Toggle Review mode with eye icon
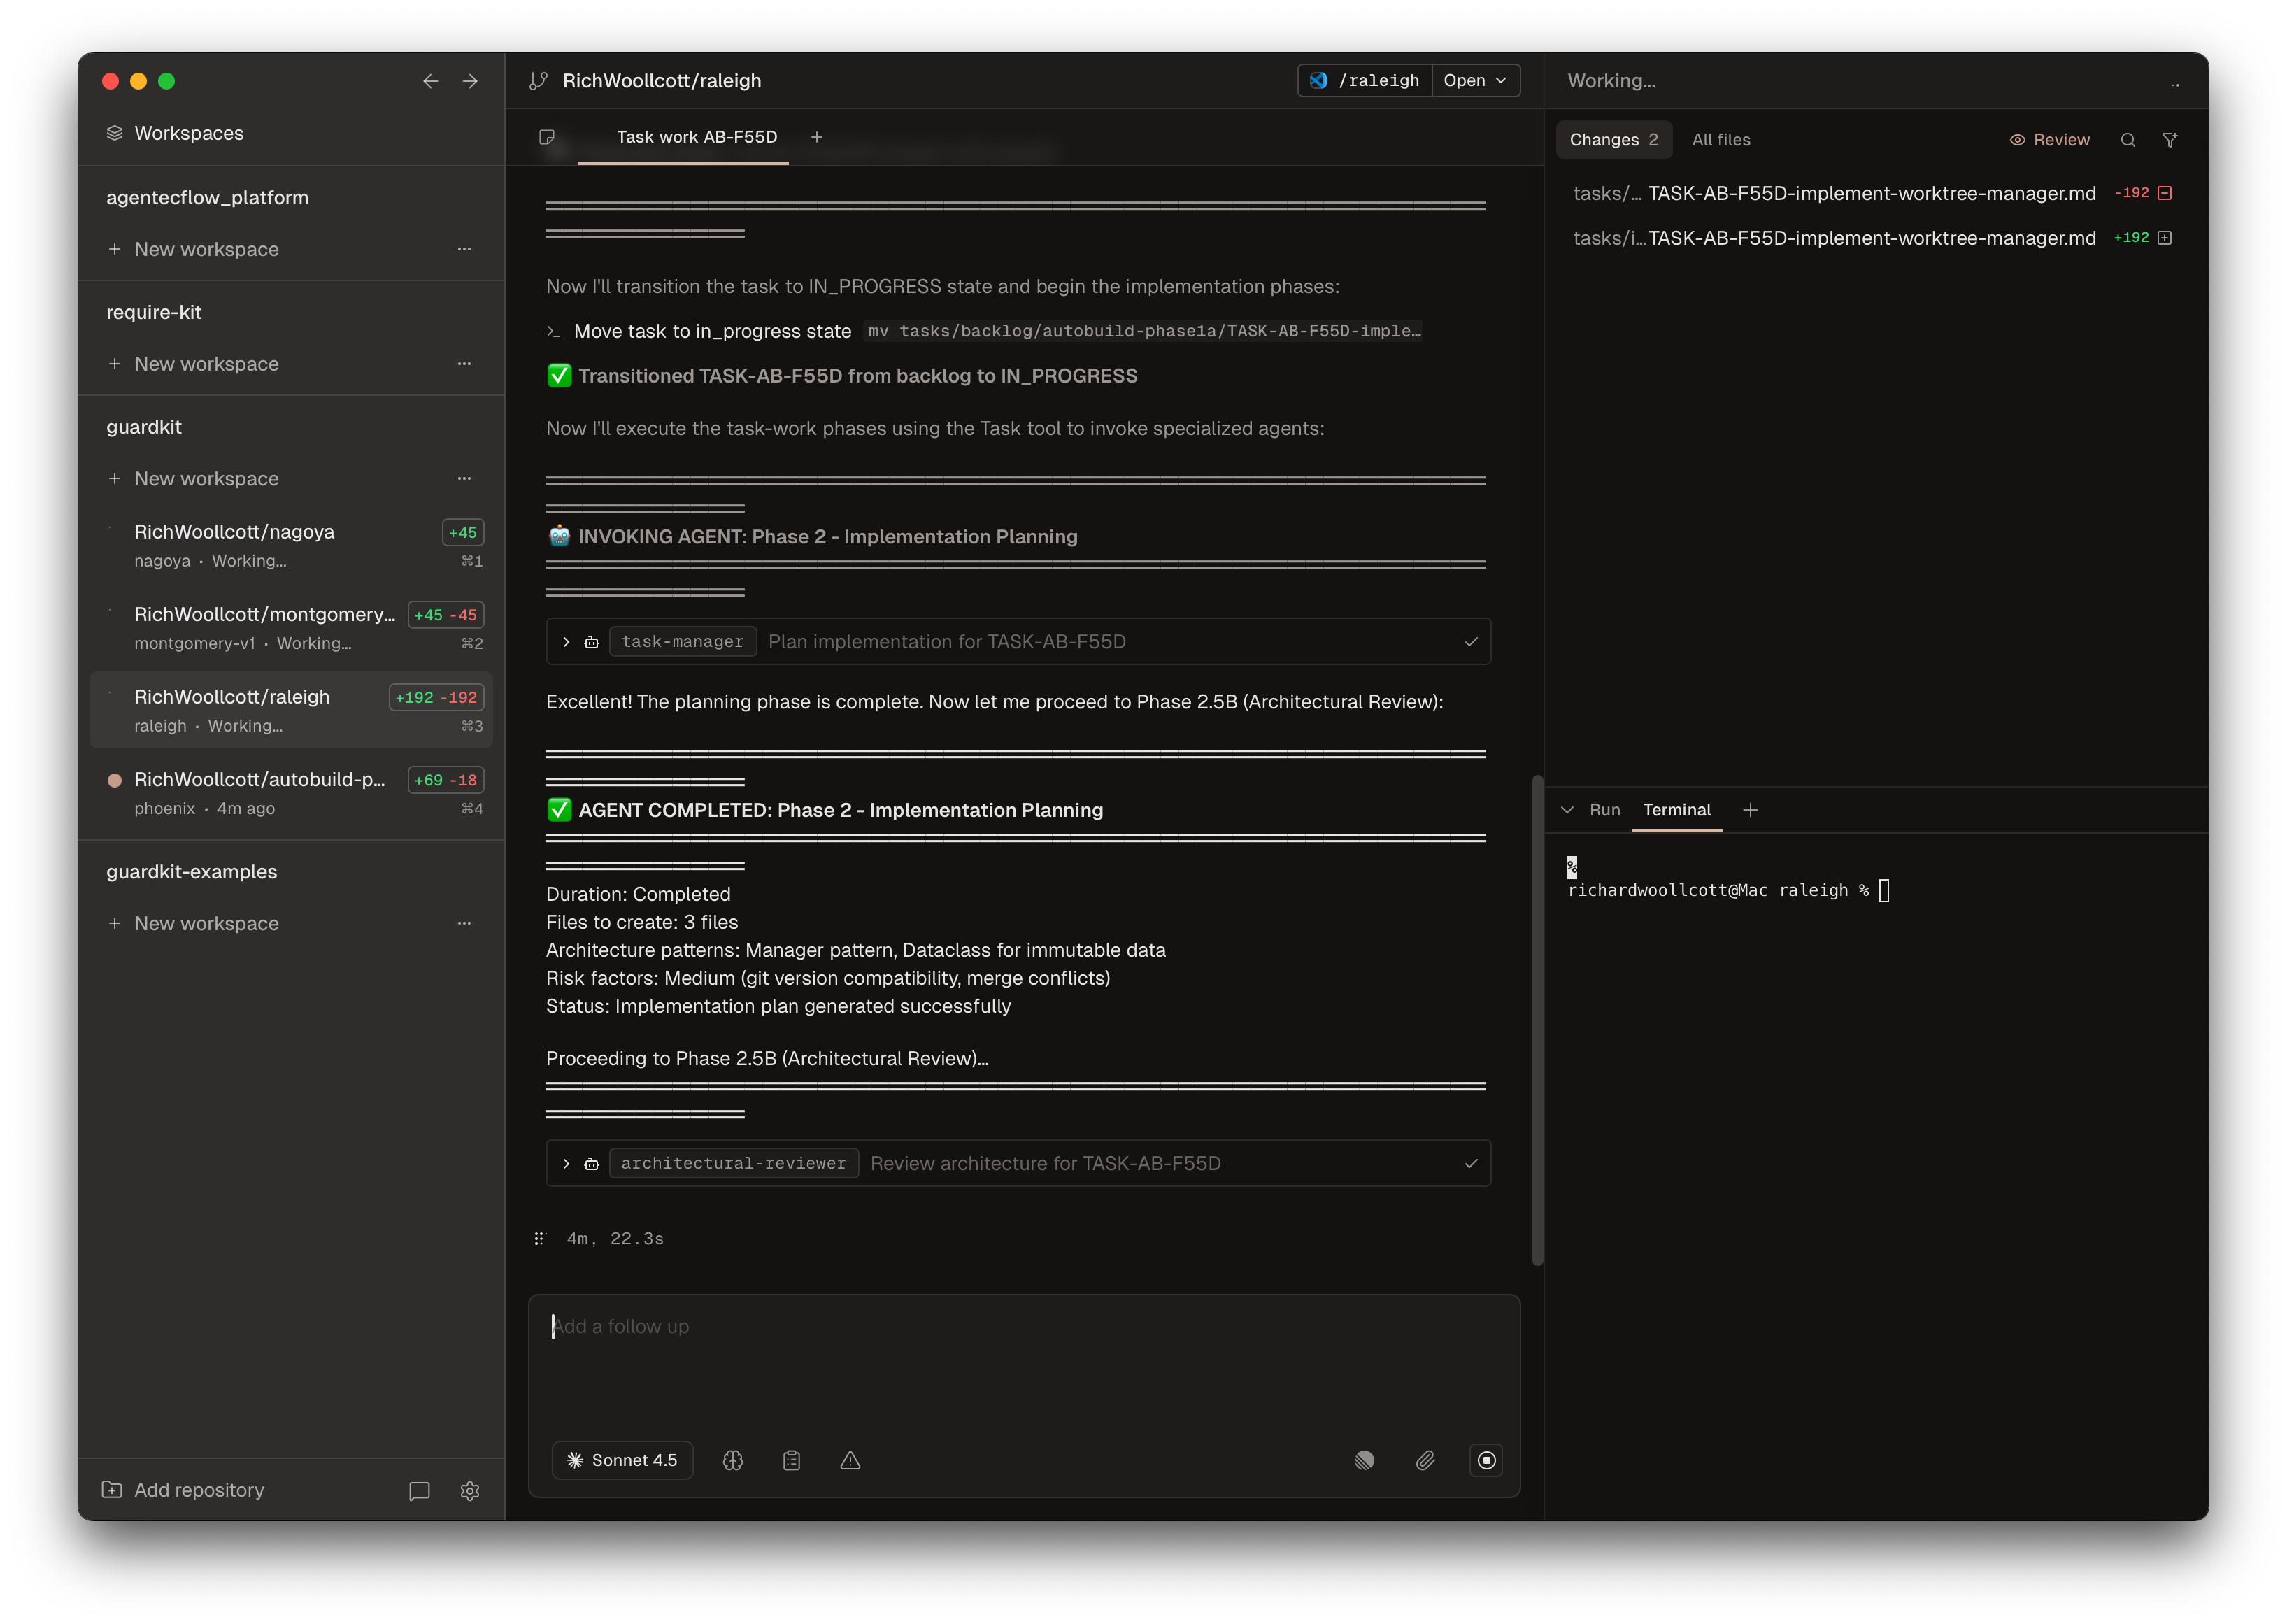 tap(2049, 140)
